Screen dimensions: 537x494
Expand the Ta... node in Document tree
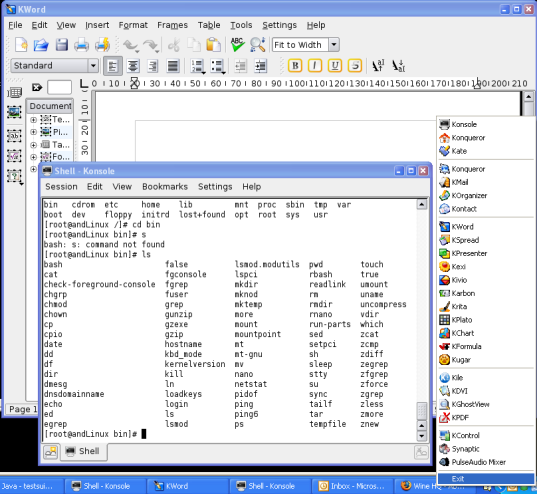click(x=33, y=145)
